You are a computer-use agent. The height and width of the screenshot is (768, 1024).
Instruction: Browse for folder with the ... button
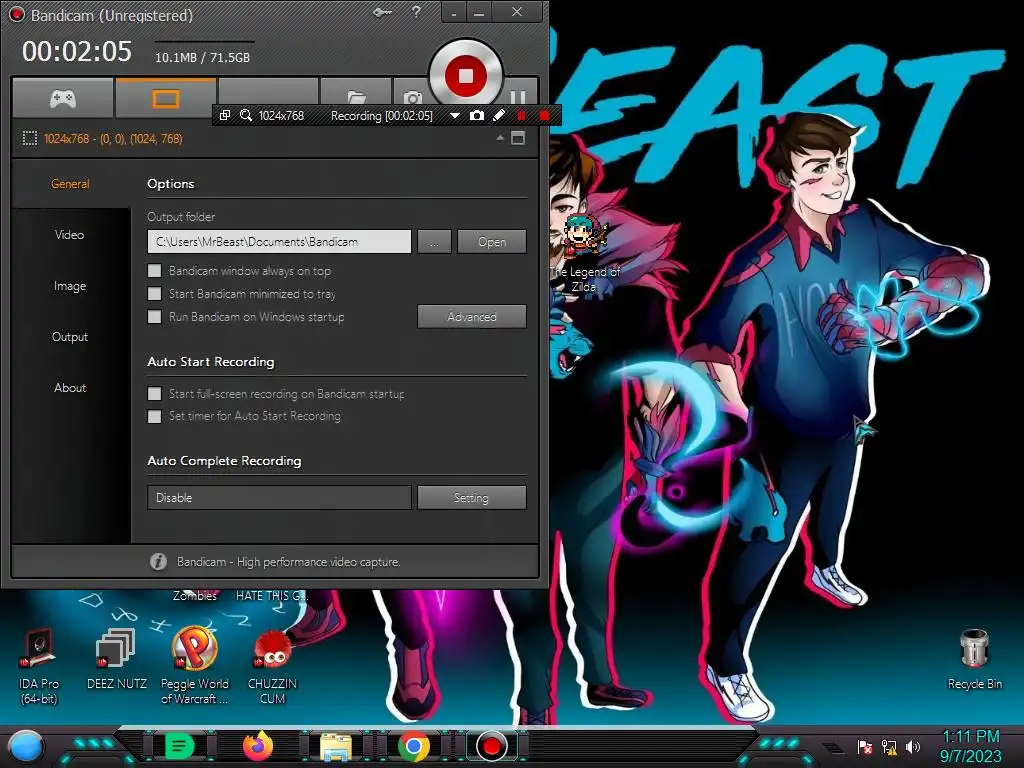click(x=434, y=242)
